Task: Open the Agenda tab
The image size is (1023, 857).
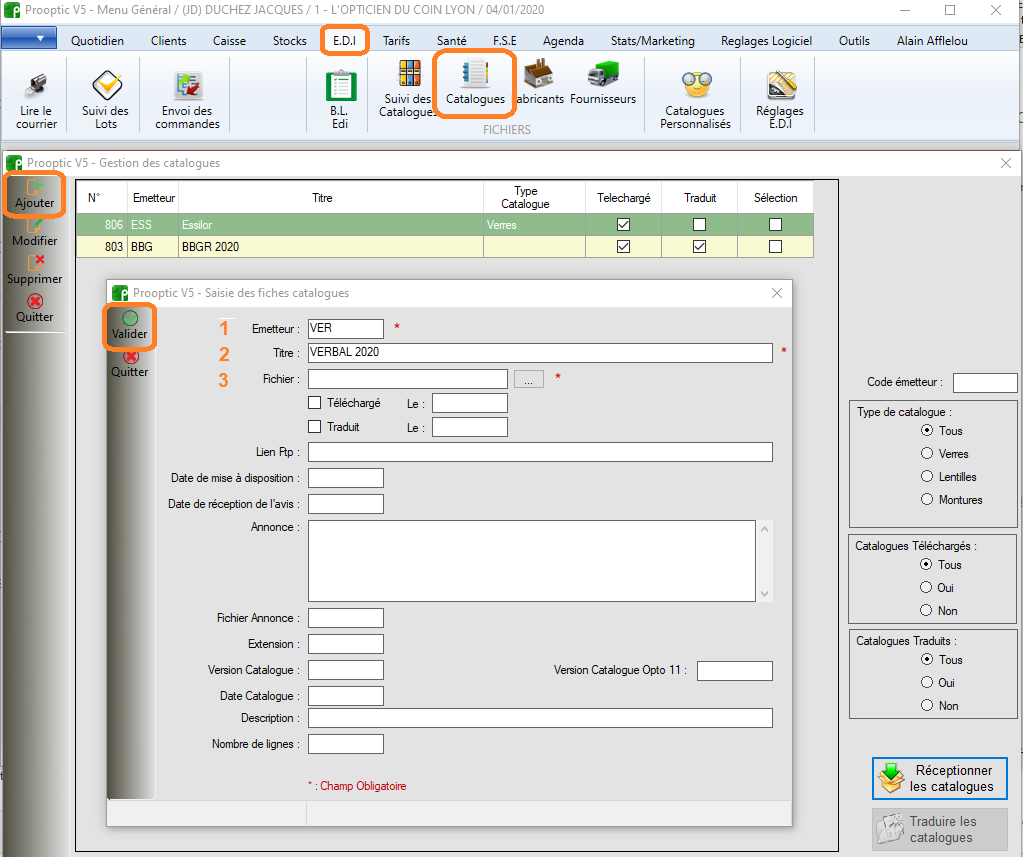Action: tap(563, 40)
